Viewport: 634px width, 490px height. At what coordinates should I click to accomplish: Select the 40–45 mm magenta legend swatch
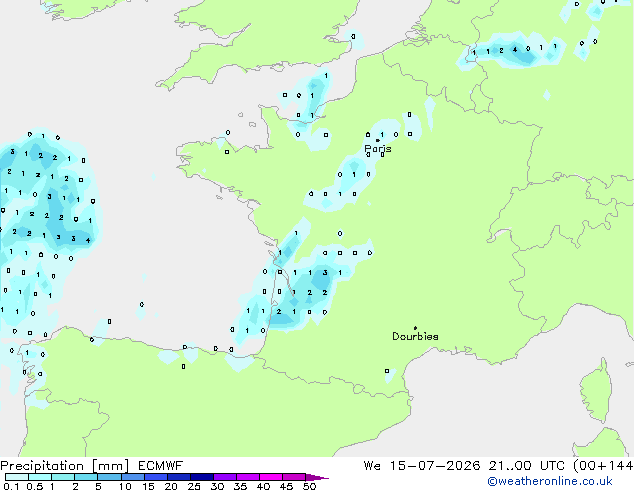click(x=271, y=477)
